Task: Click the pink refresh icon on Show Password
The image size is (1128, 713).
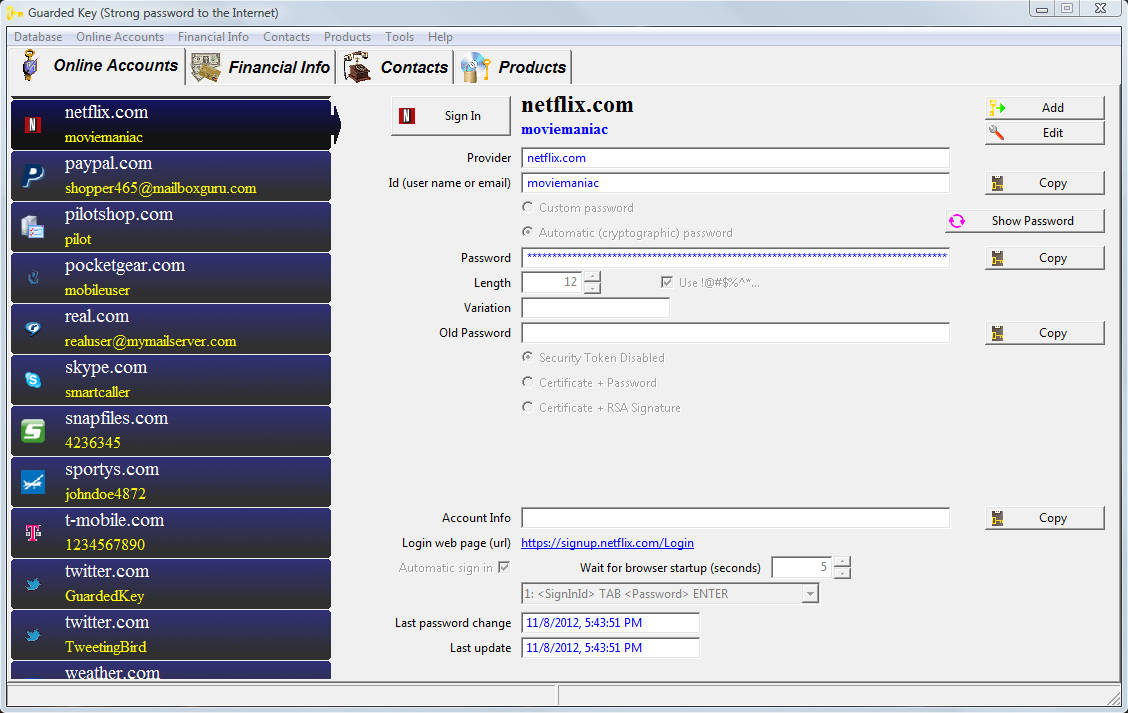Action: tap(957, 221)
